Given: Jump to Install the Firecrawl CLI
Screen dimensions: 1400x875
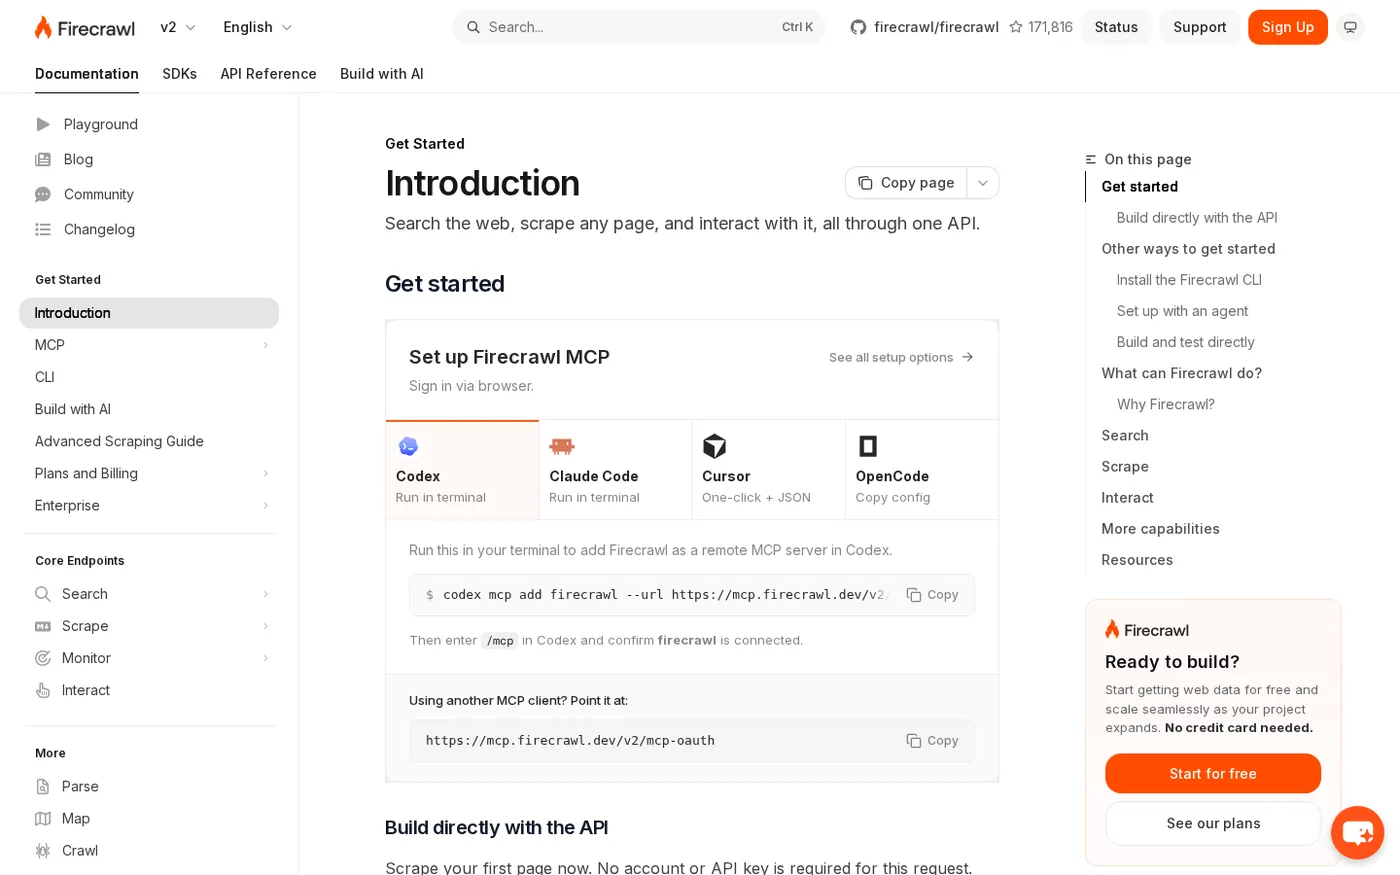Looking at the screenshot, I should 1189,280.
